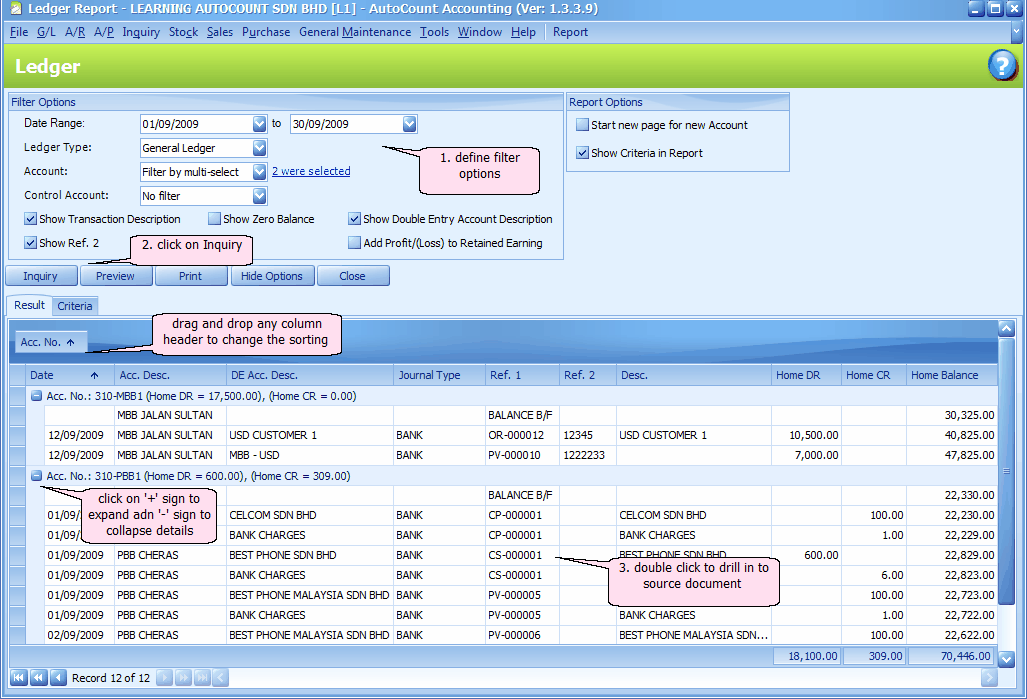Toggle Show Criteria in Report checkbox

582,153
